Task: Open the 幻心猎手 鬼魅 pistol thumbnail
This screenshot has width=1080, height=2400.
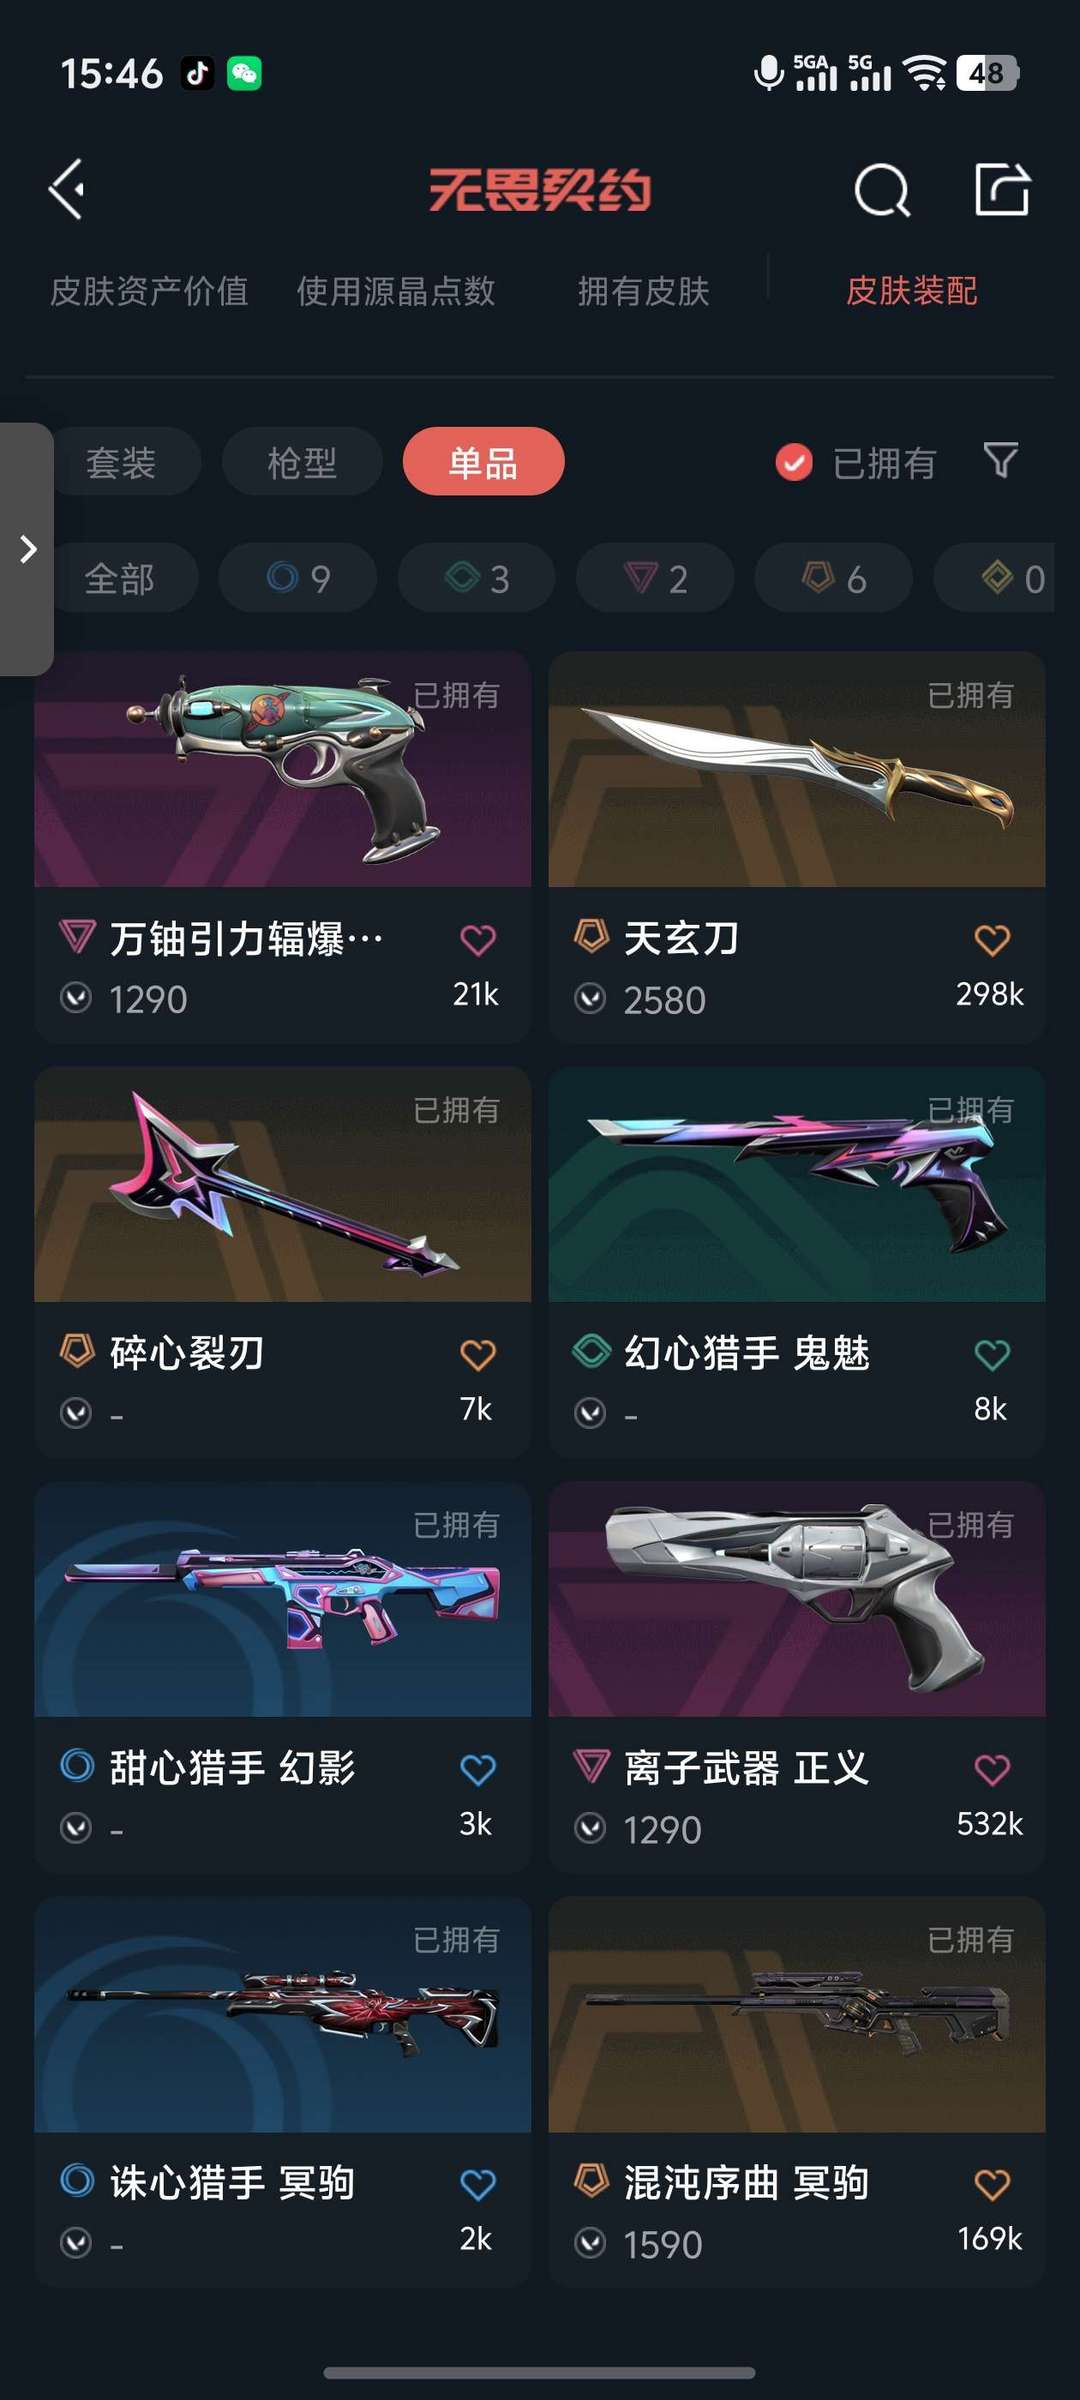Action: coord(797,1184)
